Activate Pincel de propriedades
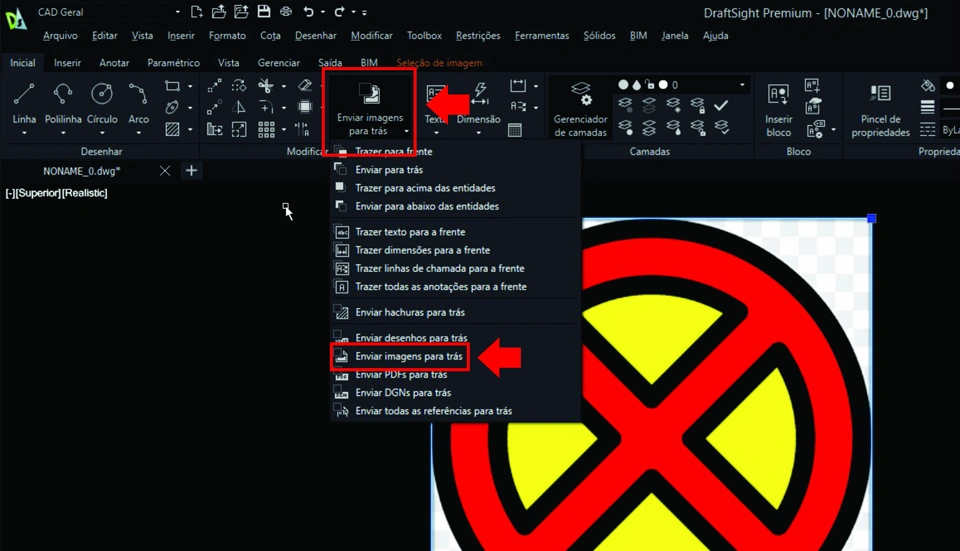The image size is (960, 551). pyautogui.click(x=880, y=110)
